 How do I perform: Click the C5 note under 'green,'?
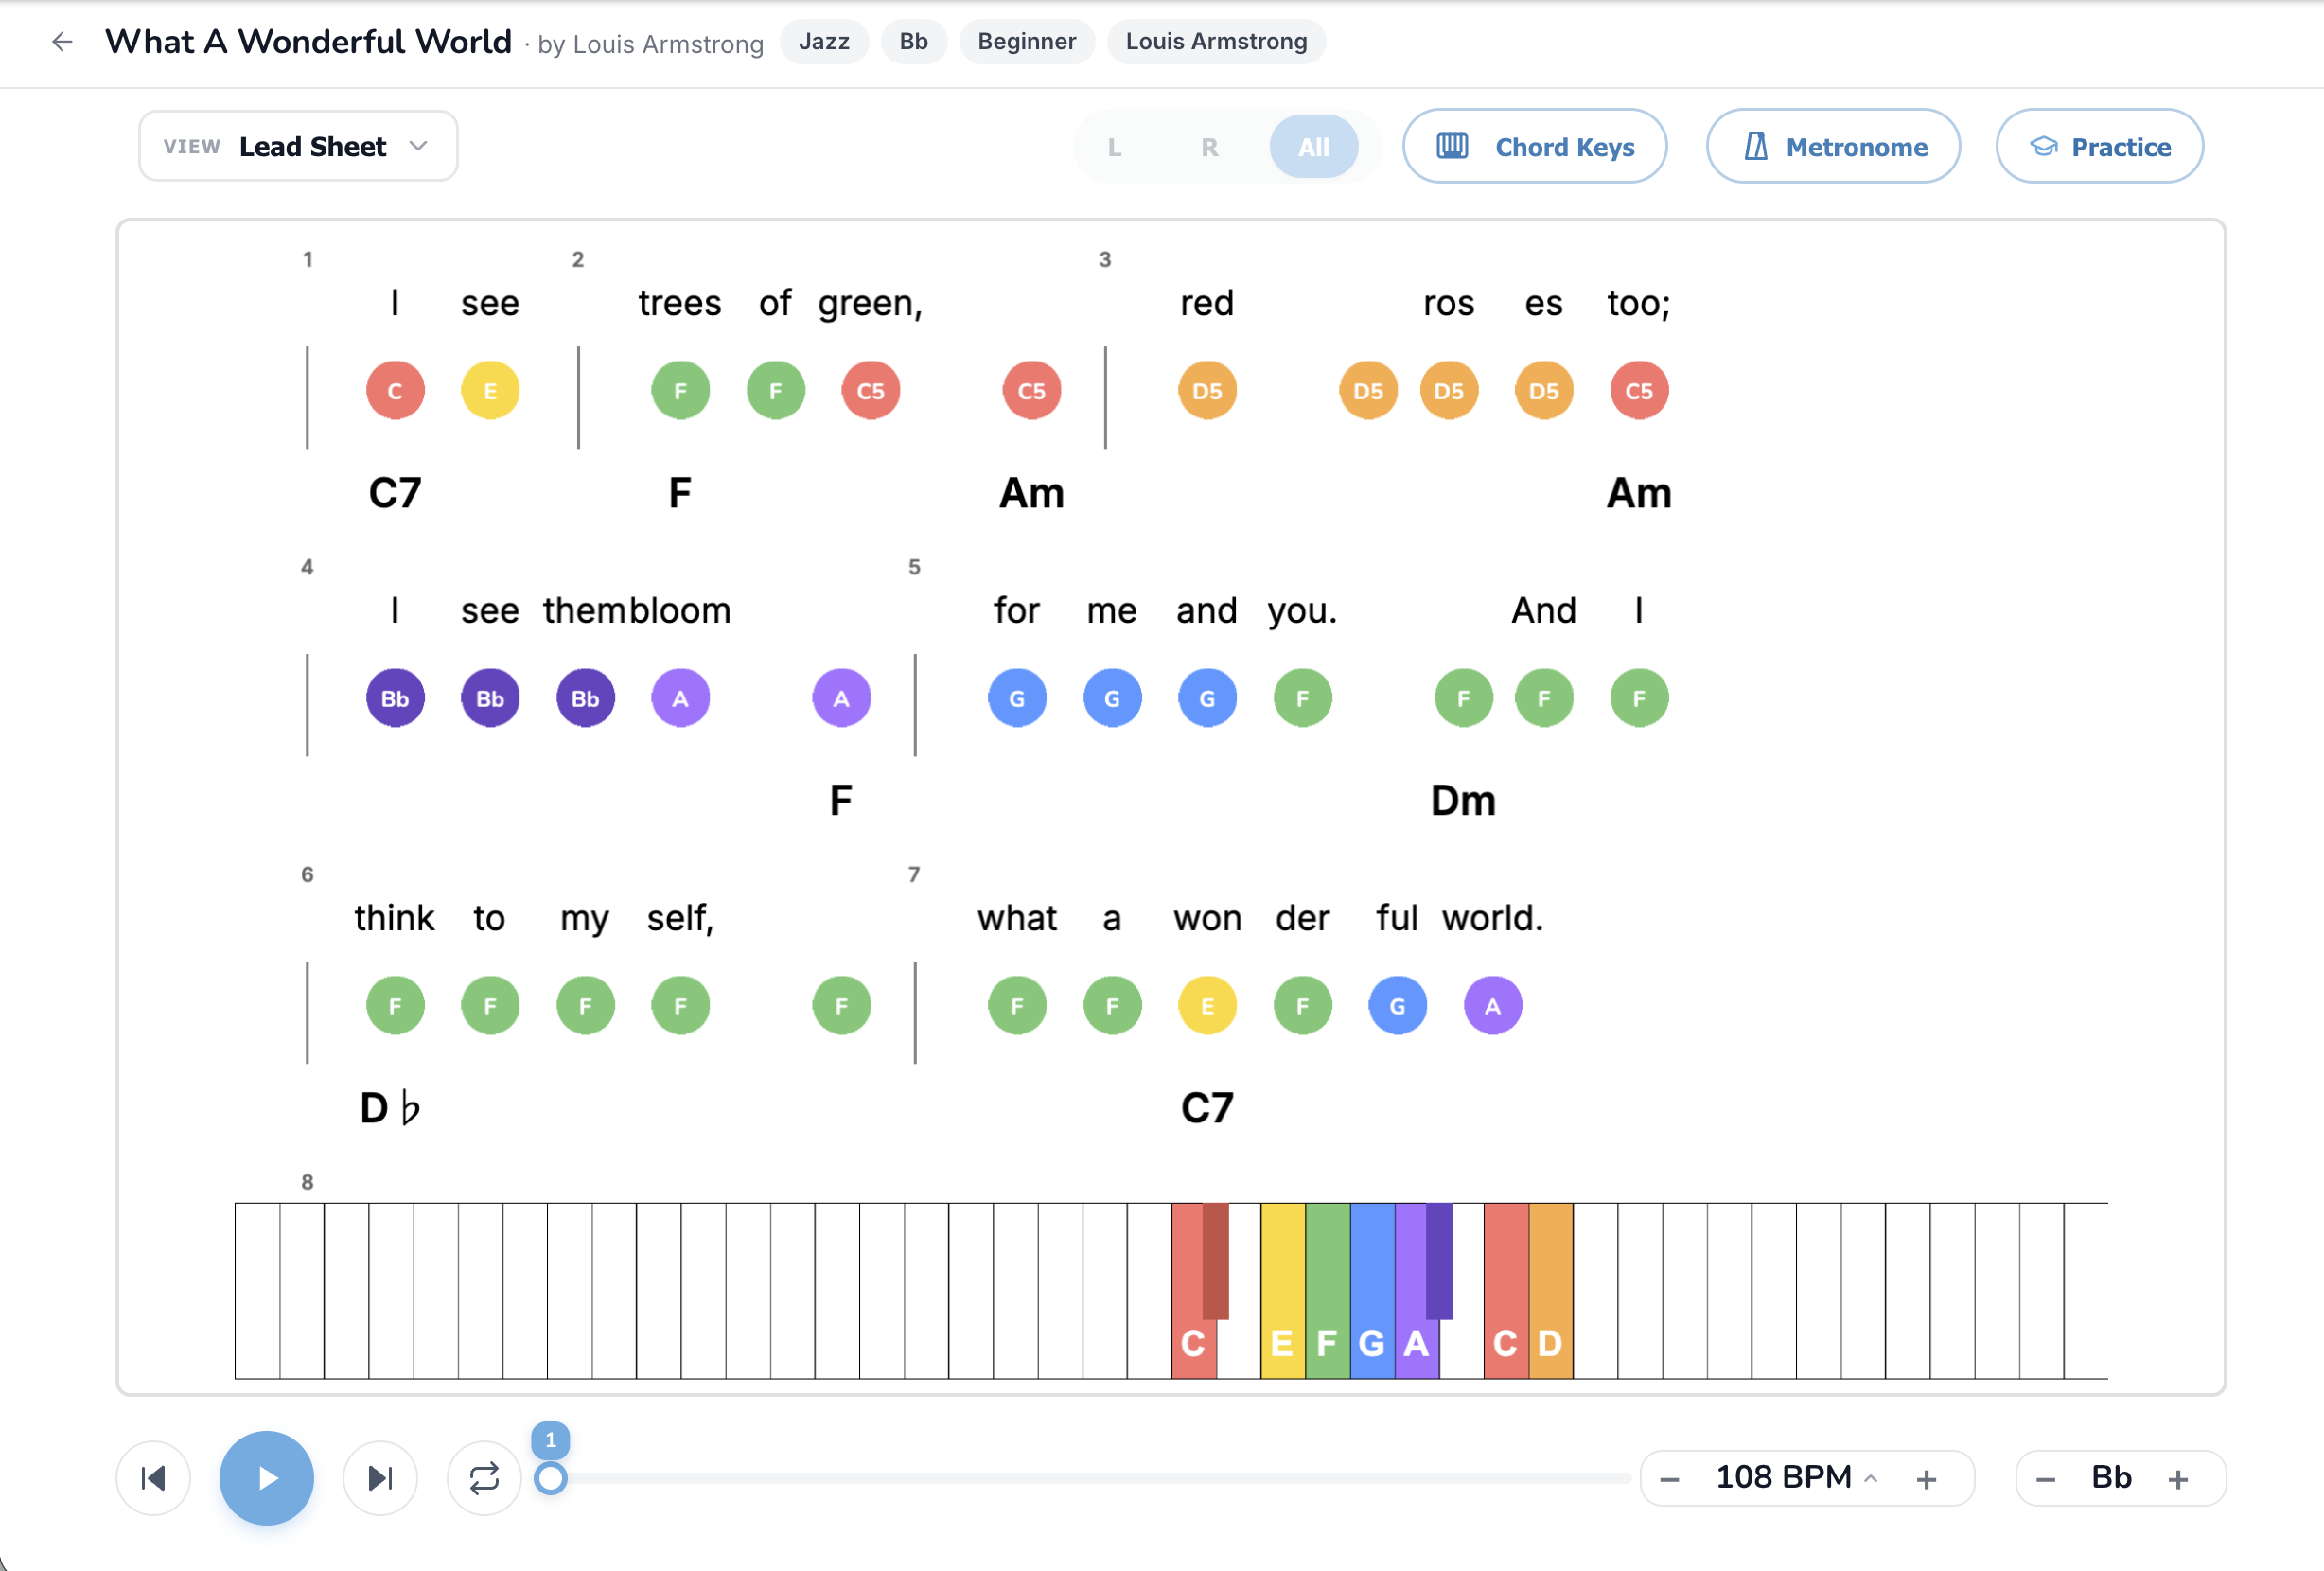(x=870, y=390)
